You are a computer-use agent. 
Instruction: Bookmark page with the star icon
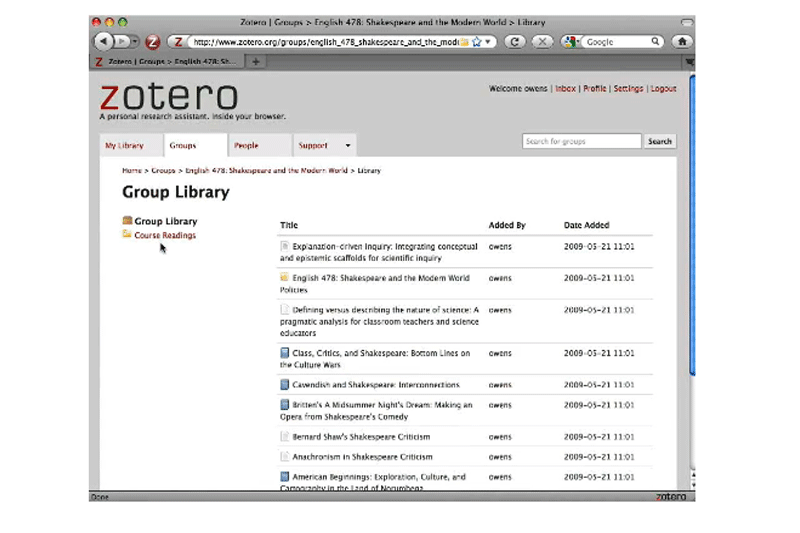477,42
